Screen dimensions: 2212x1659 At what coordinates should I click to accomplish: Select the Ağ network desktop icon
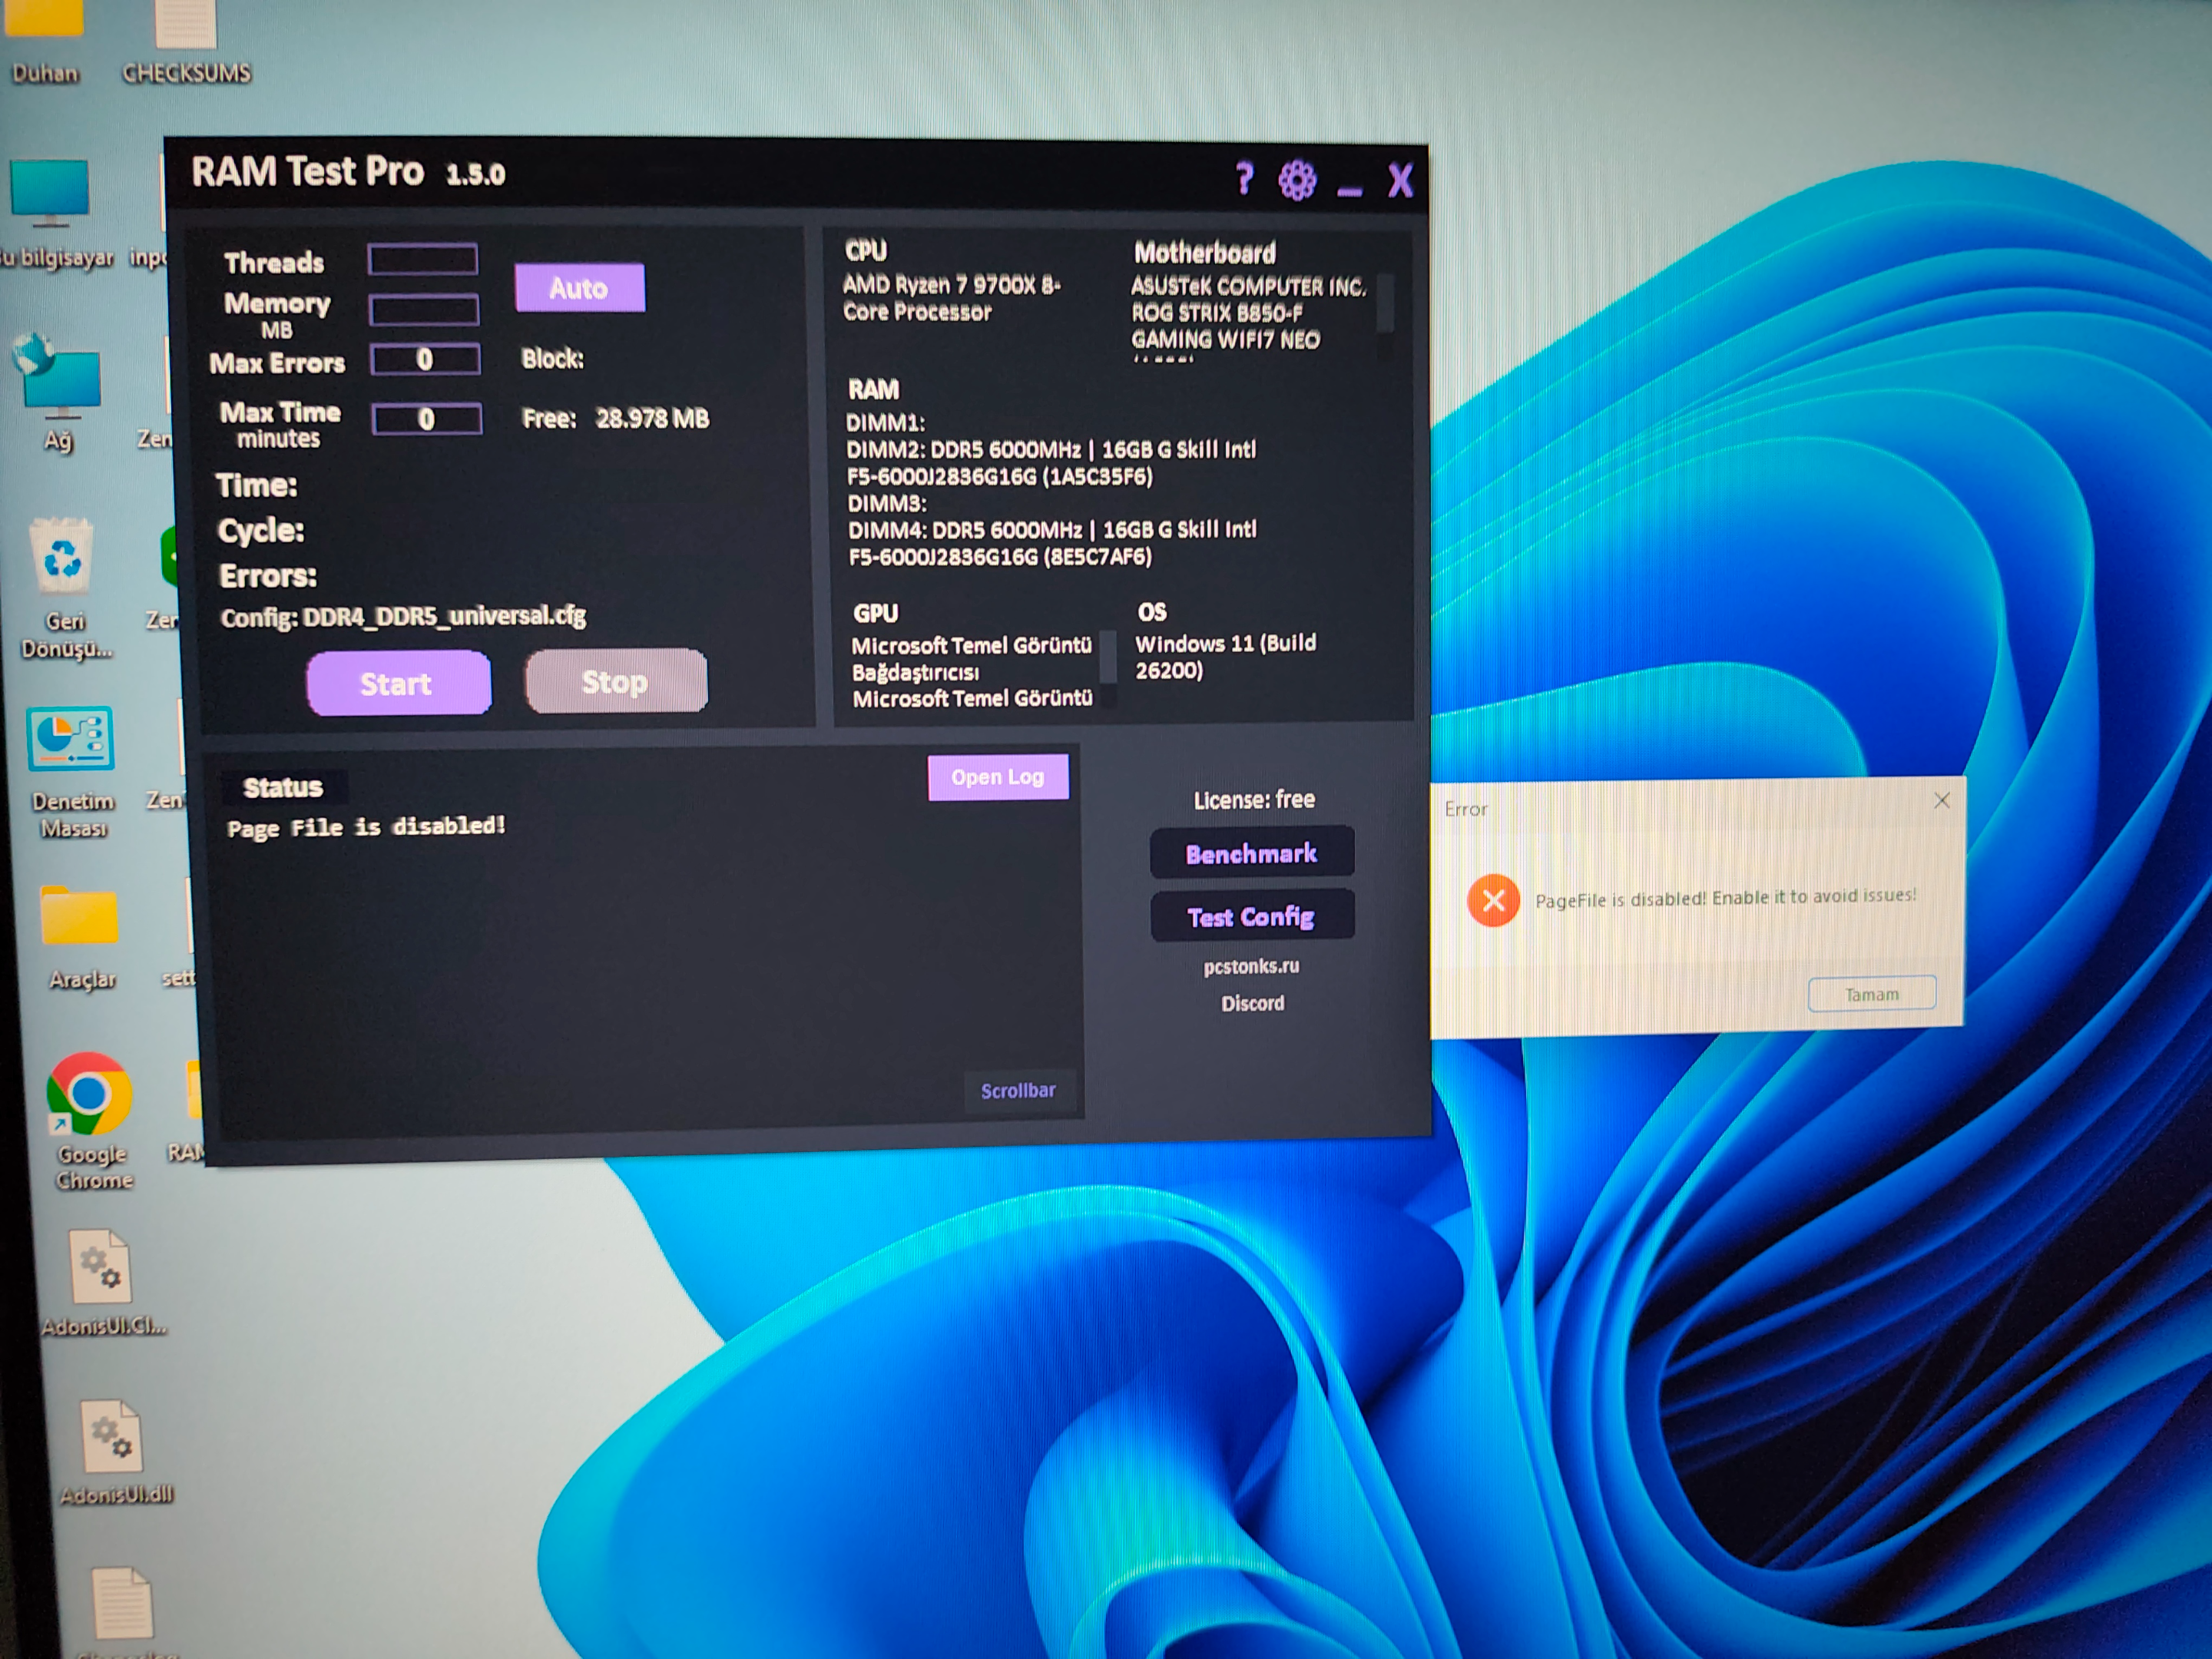coord(60,392)
